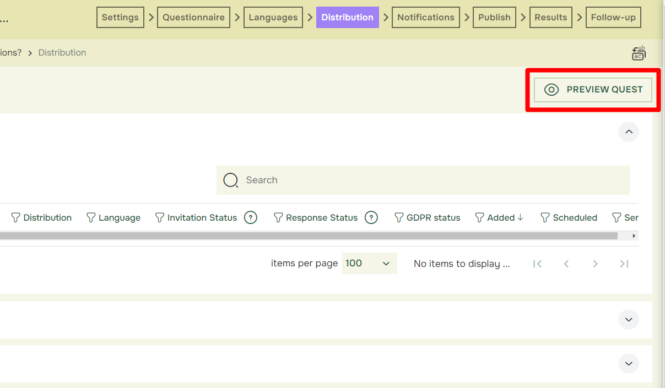Click the search magnifier icon
The image size is (665, 388).
tap(231, 180)
